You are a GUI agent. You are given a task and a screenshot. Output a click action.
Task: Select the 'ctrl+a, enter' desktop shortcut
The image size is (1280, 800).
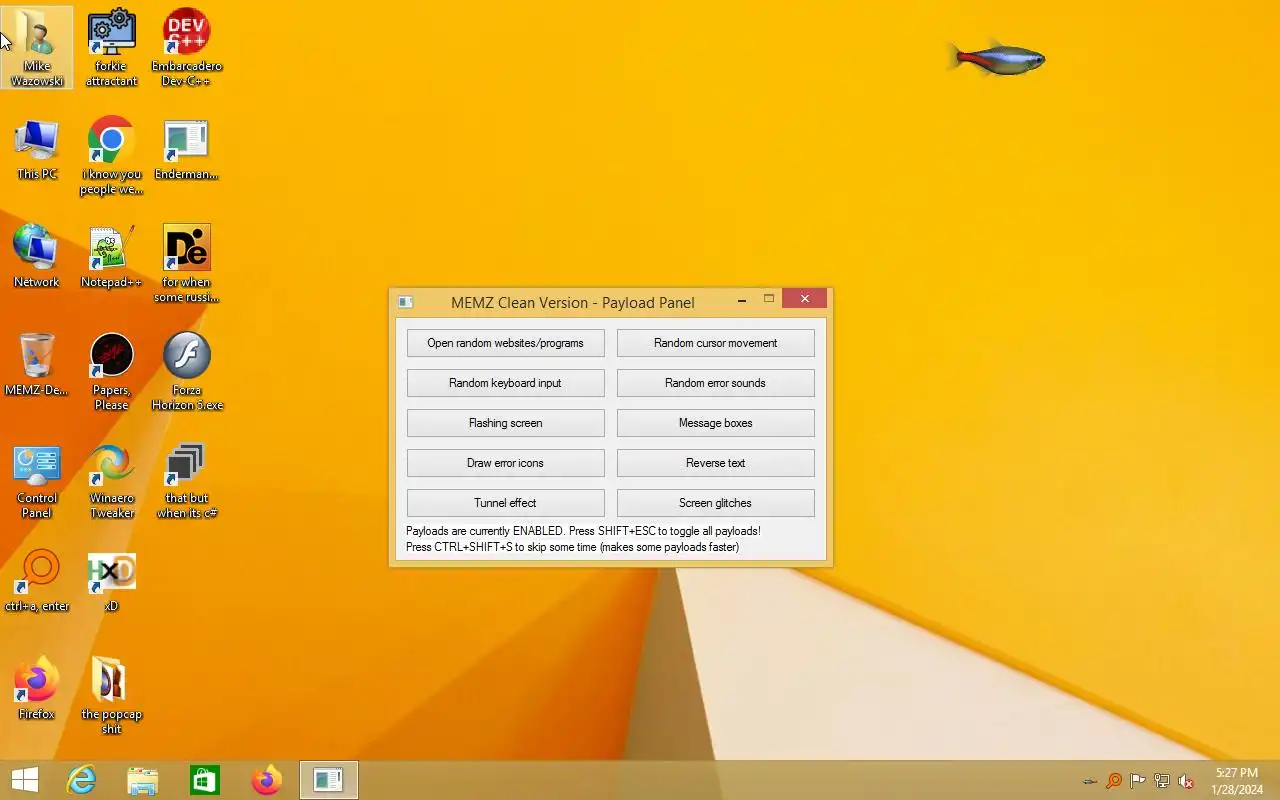pyautogui.click(x=37, y=581)
